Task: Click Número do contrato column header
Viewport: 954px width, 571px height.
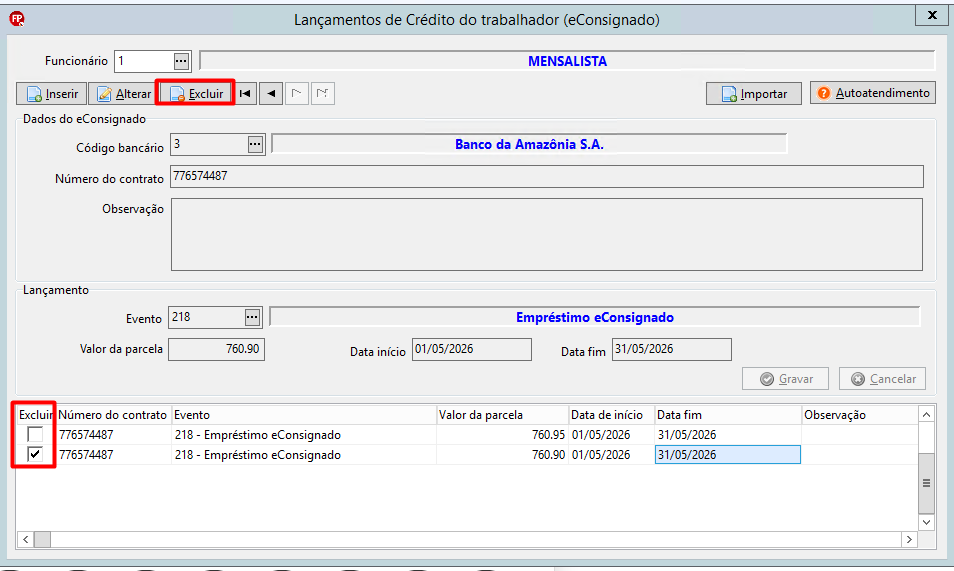Action: (113, 415)
